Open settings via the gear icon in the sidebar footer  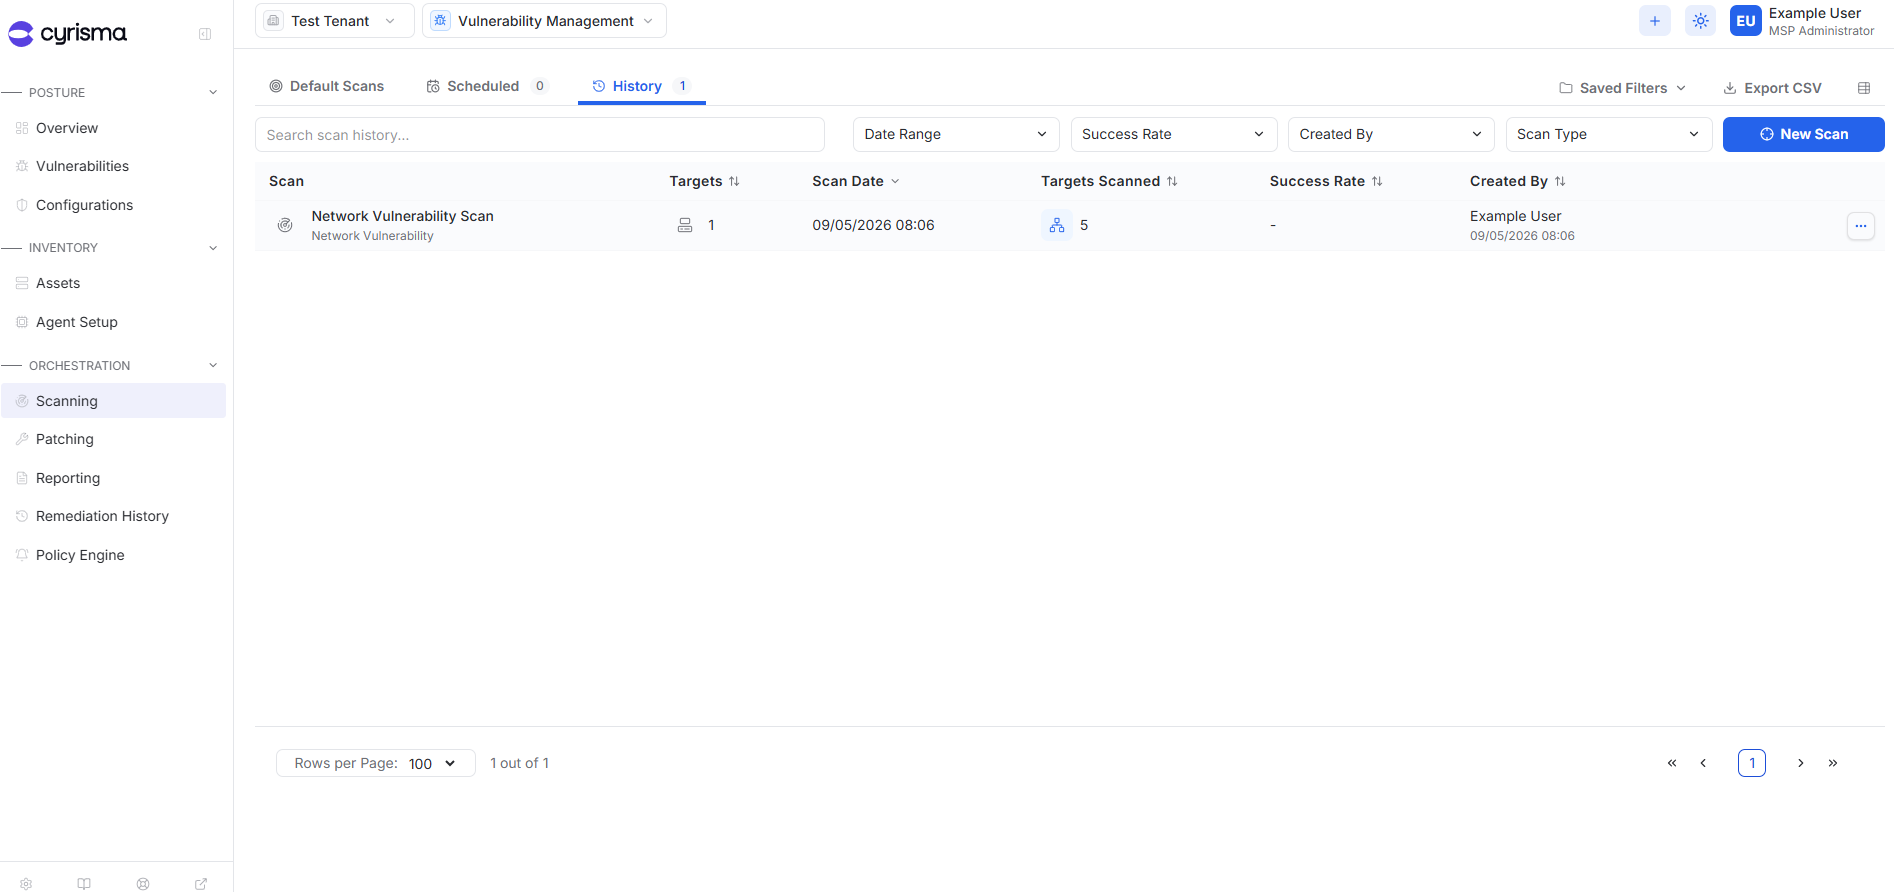[26, 884]
